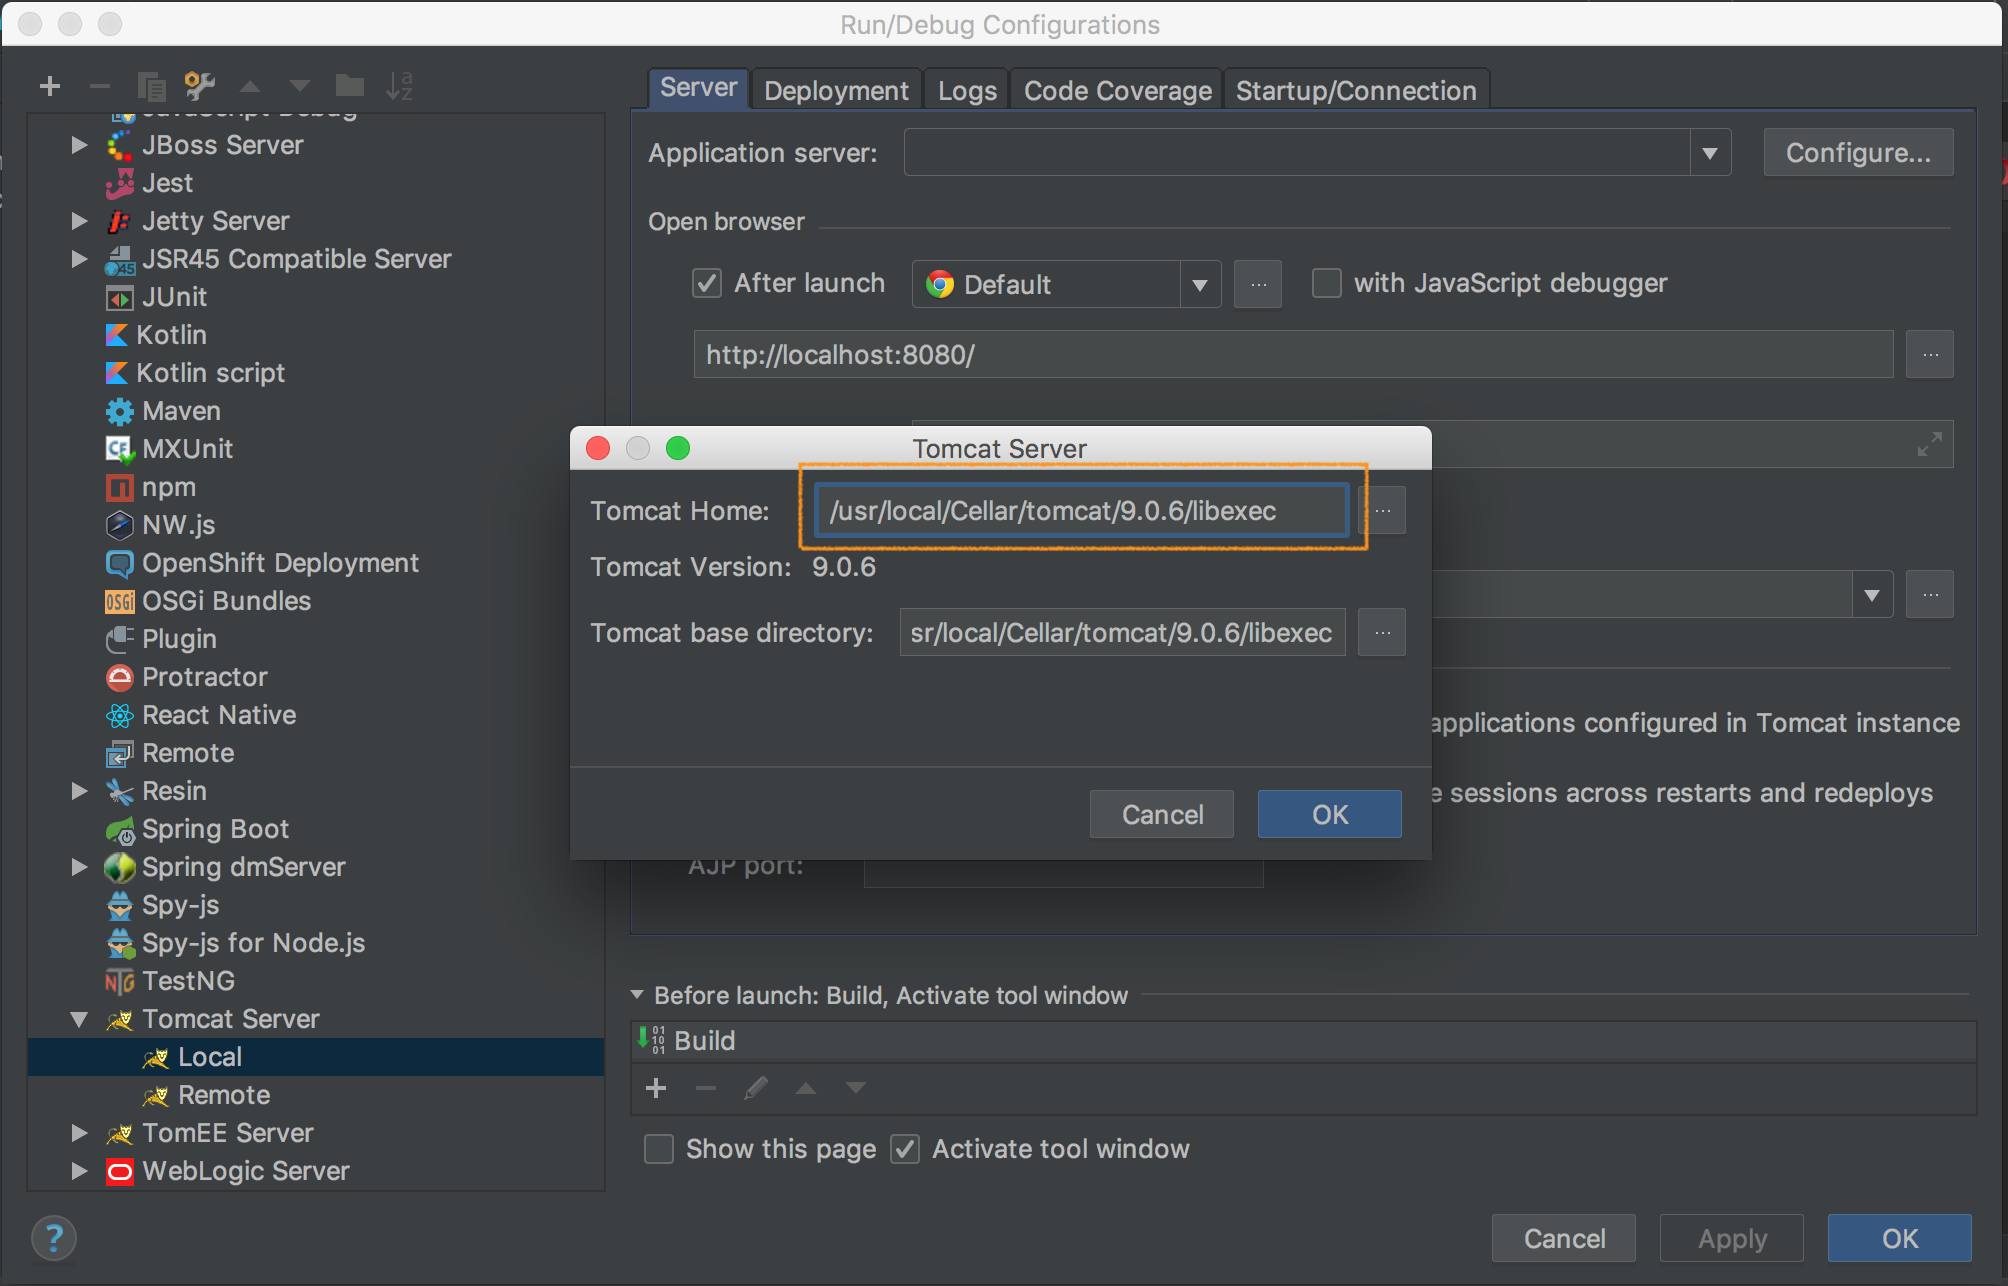The image size is (2008, 1286).
Task: Toggle After launch checkbox
Action: click(707, 283)
